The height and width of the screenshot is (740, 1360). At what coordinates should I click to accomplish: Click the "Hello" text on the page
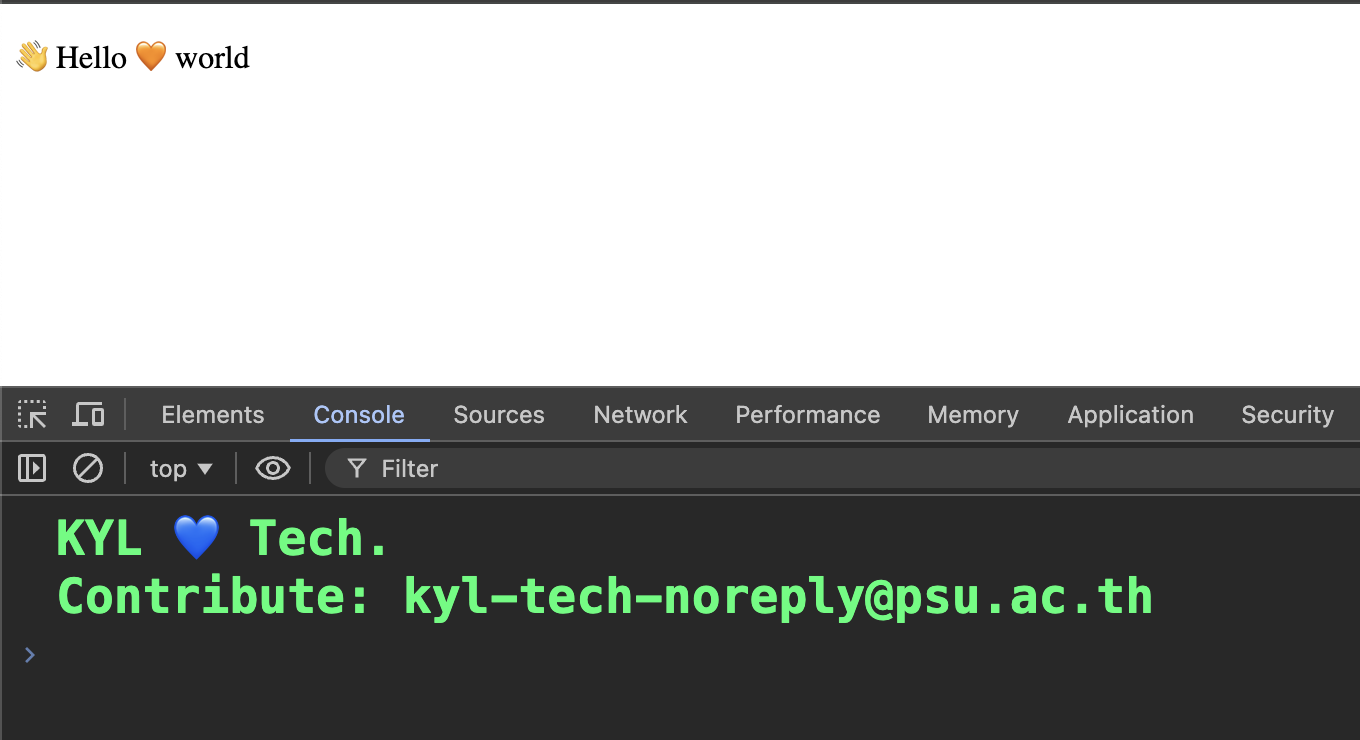[x=91, y=58]
